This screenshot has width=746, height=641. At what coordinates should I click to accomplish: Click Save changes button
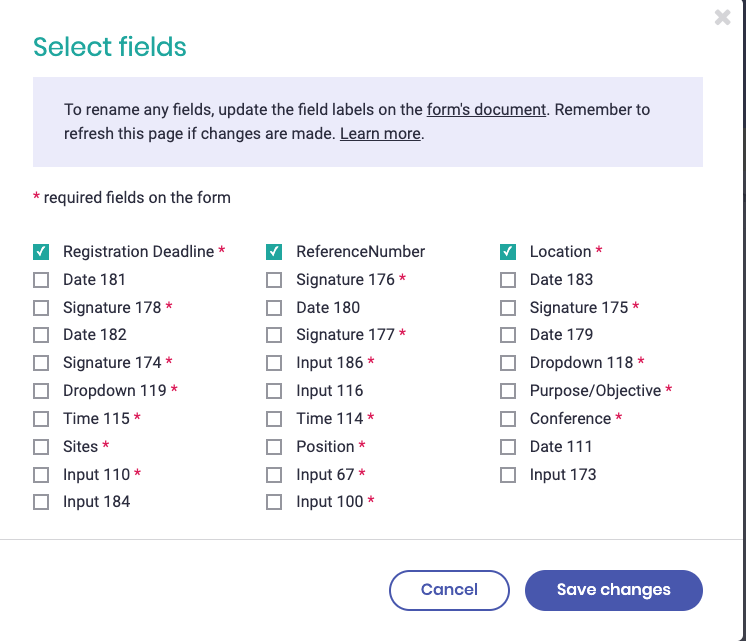click(613, 590)
